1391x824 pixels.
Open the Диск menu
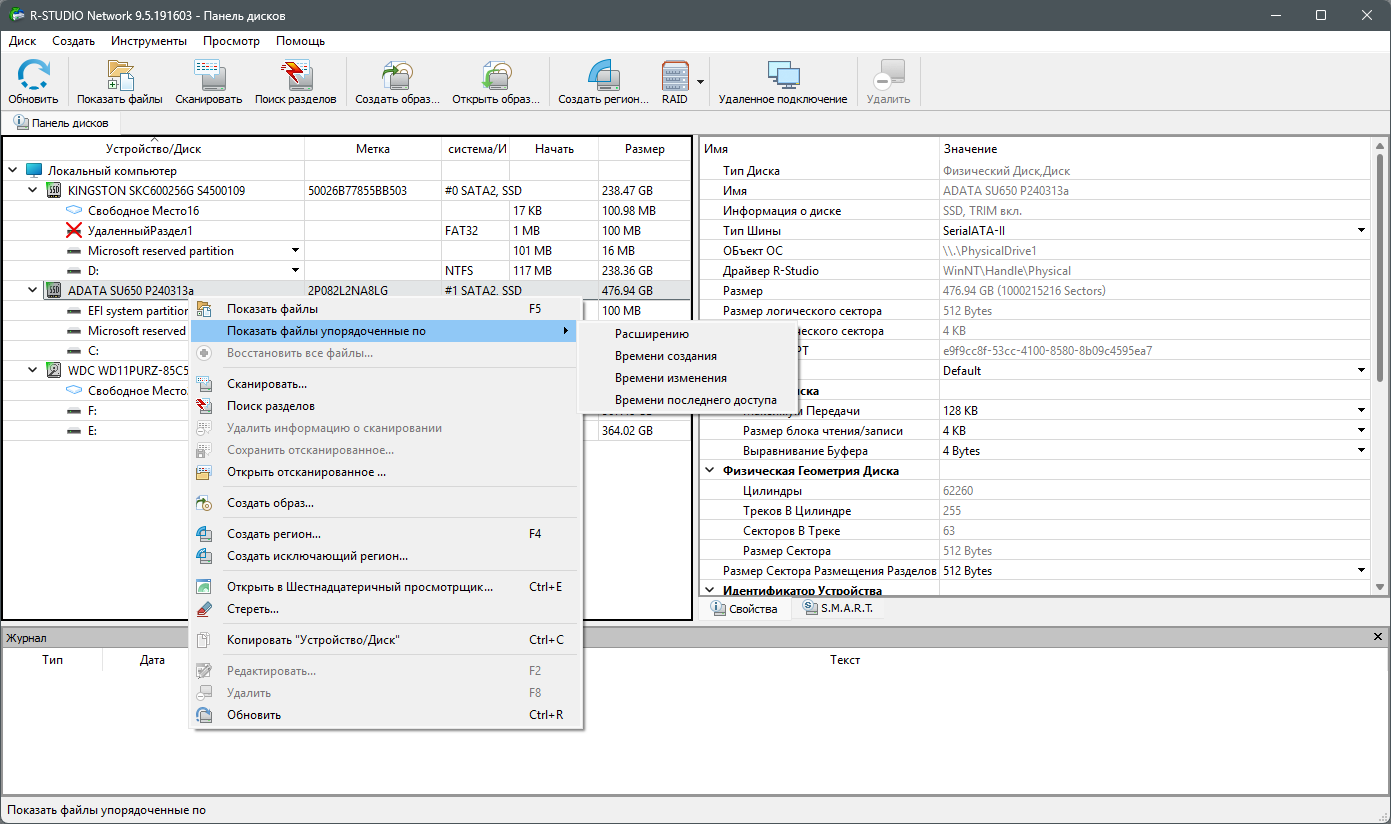22,41
